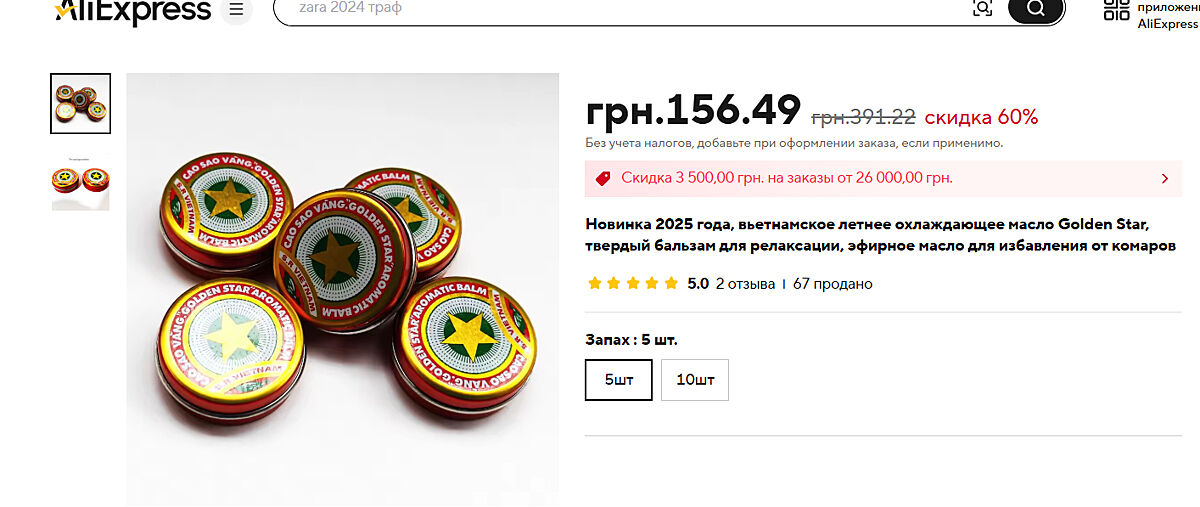The image size is (1200, 507).
Task: Select the 10шт quantity option
Action: 695,380
